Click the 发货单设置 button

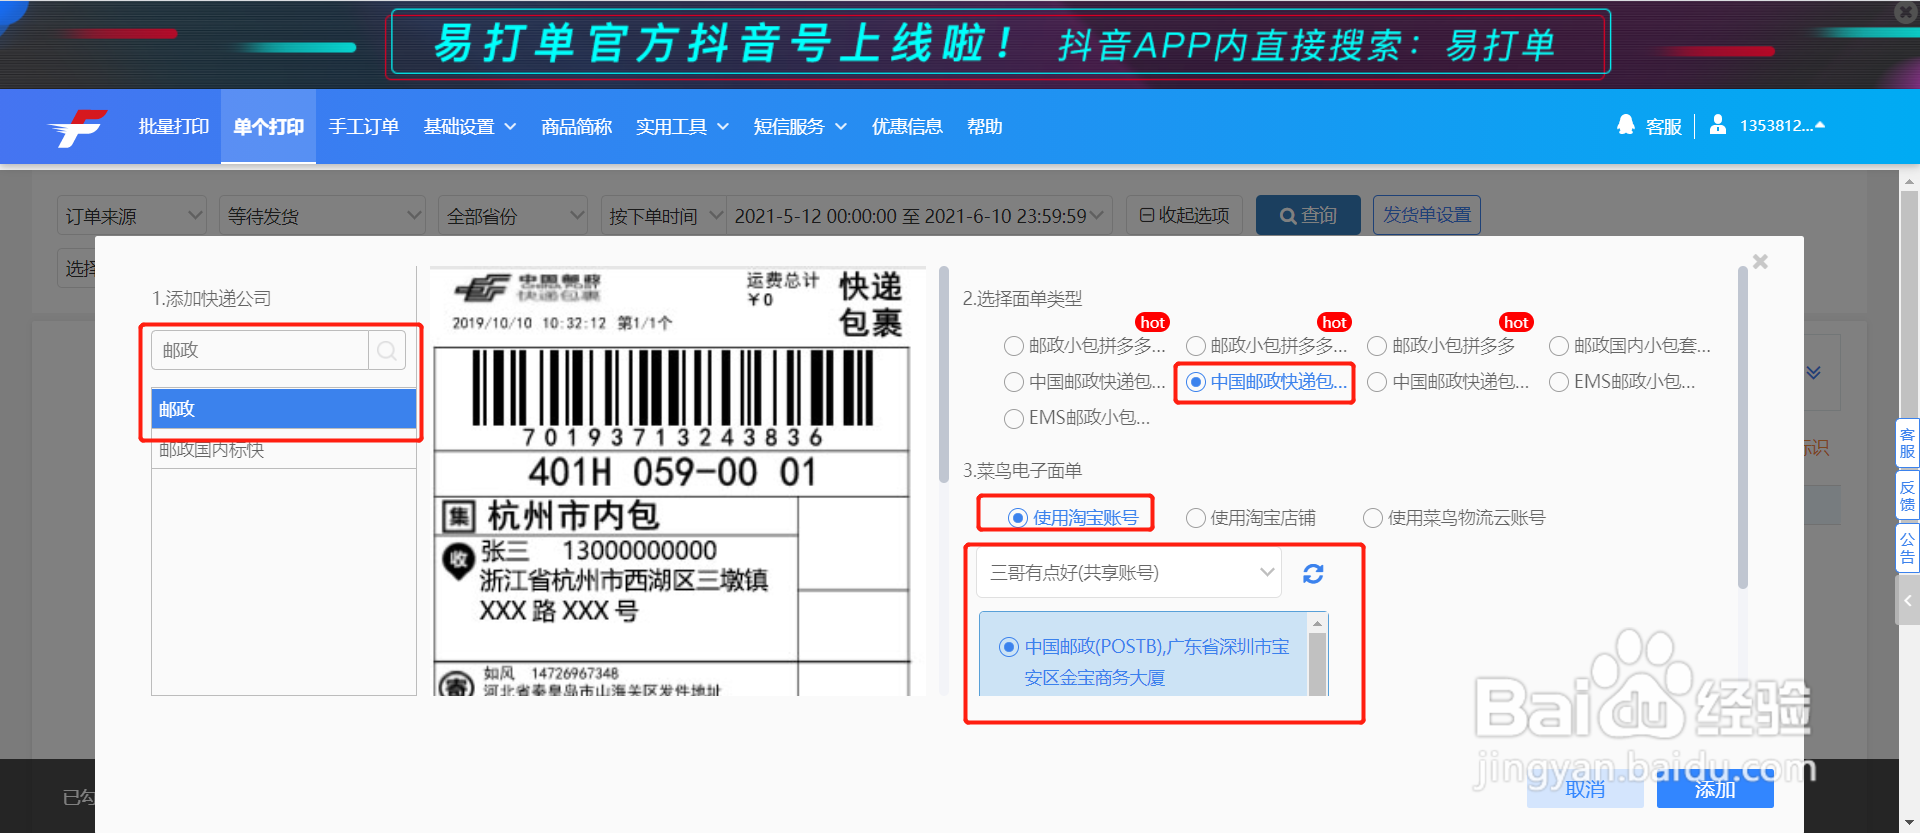1427,215
